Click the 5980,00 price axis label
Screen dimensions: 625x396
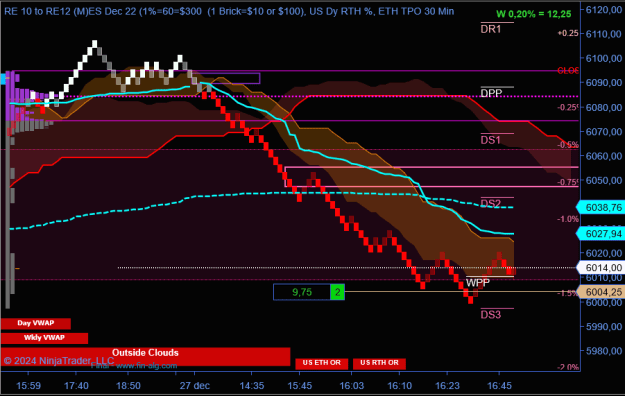[603, 351]
